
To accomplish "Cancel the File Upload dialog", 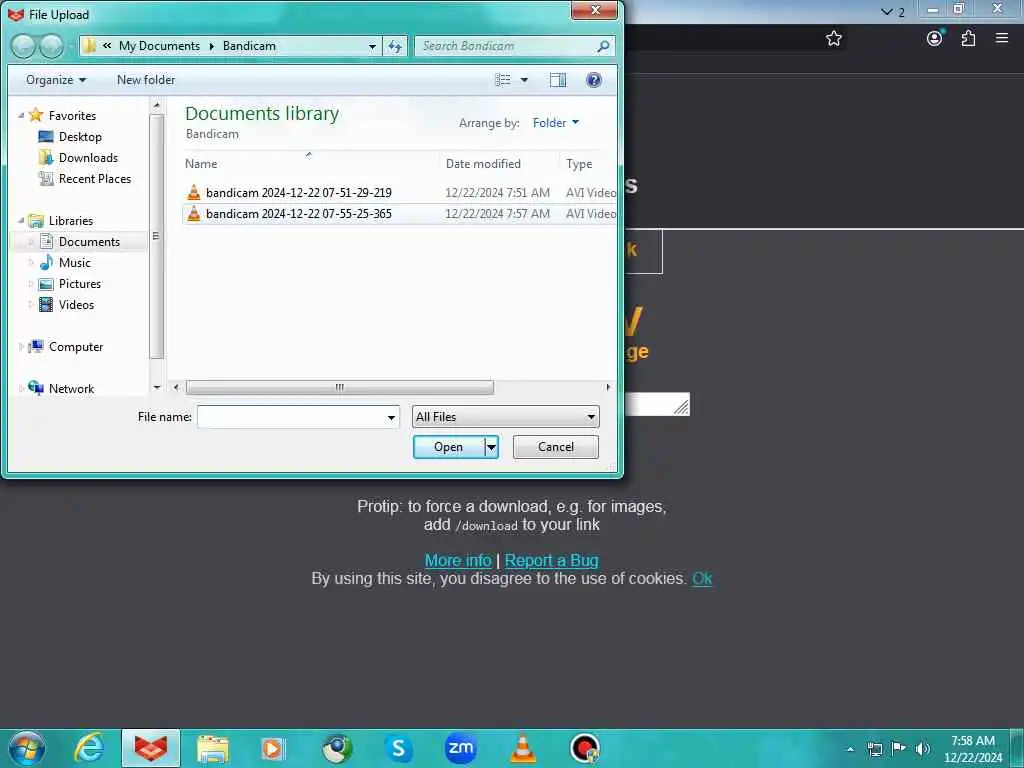I will (x=556, y=447).
